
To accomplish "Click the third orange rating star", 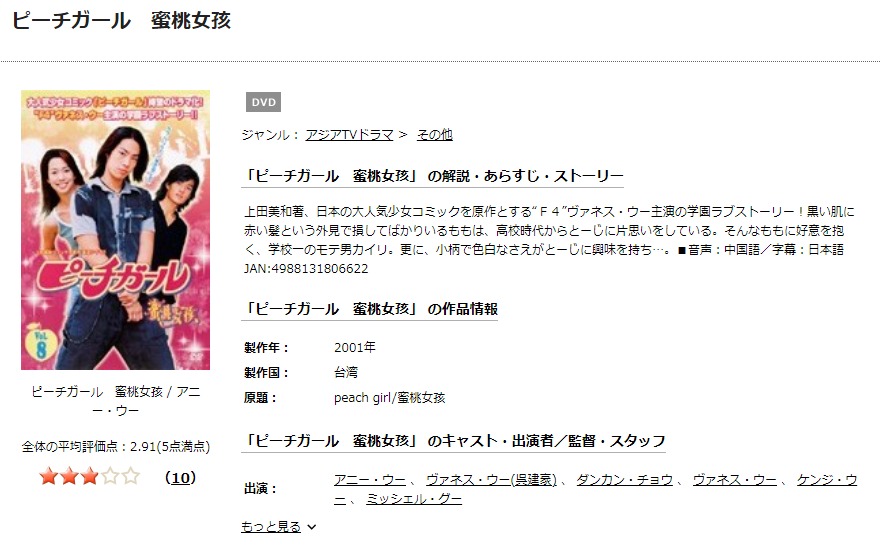I will coord(89,477).
